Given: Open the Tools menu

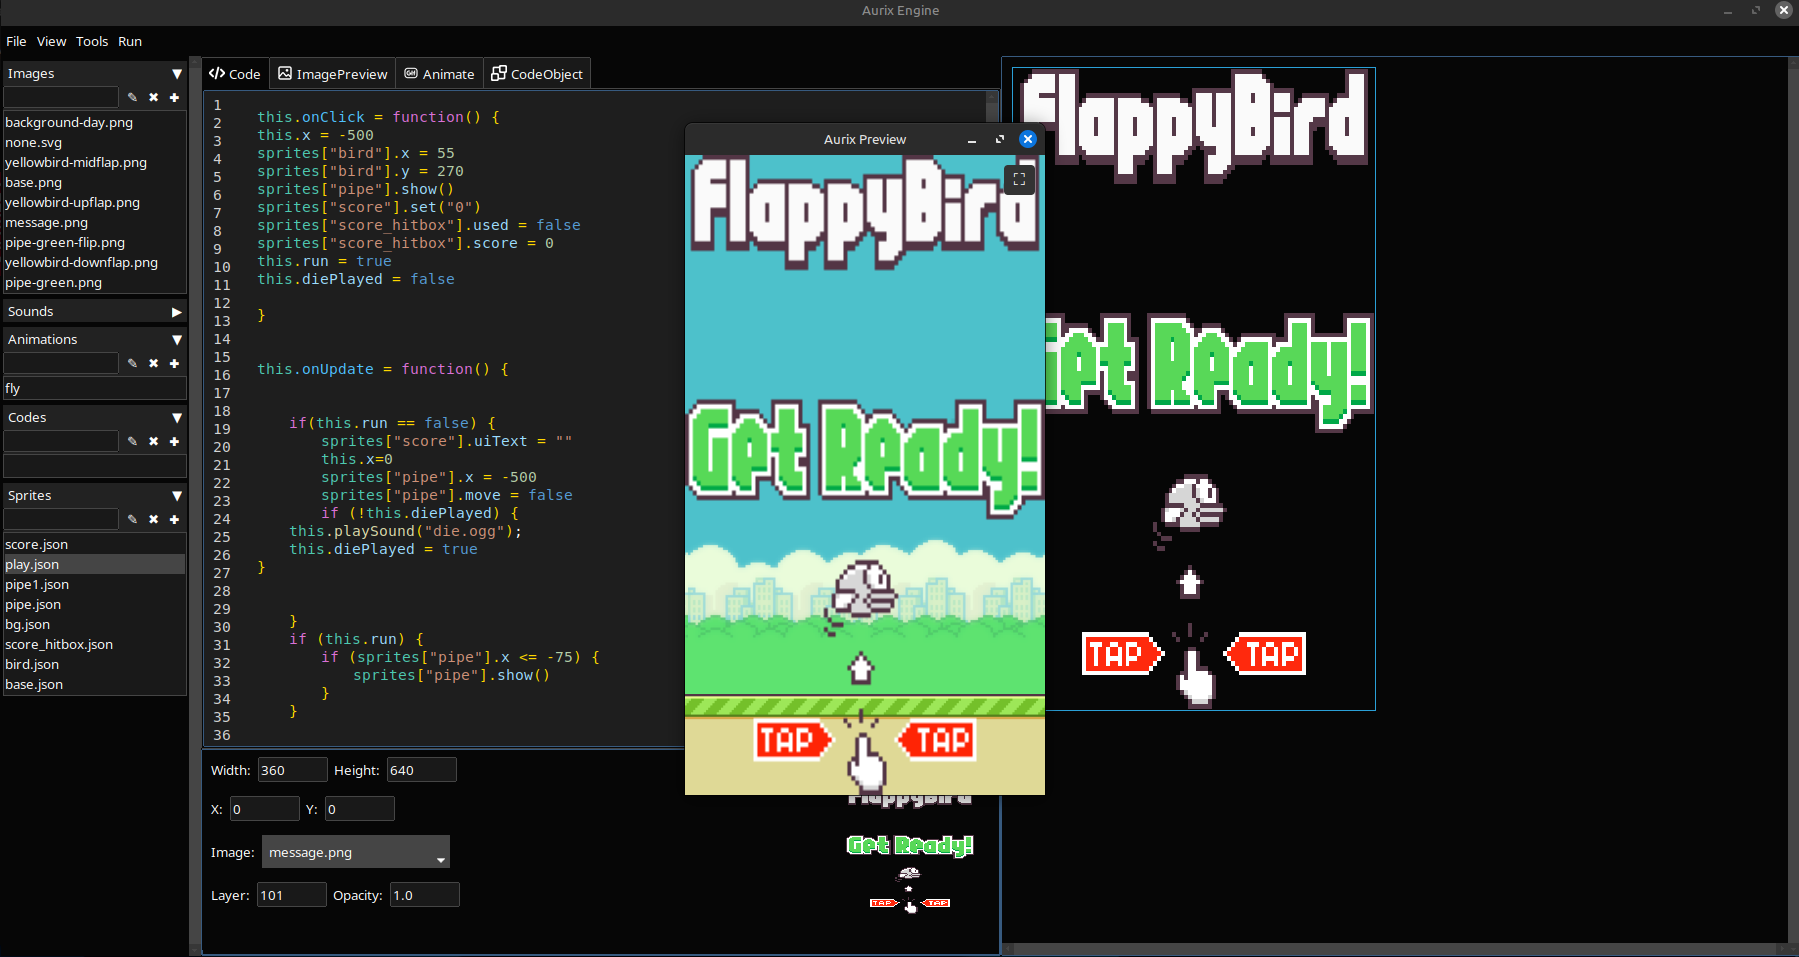Looking at the screenshot, I should tap(92, 41).
